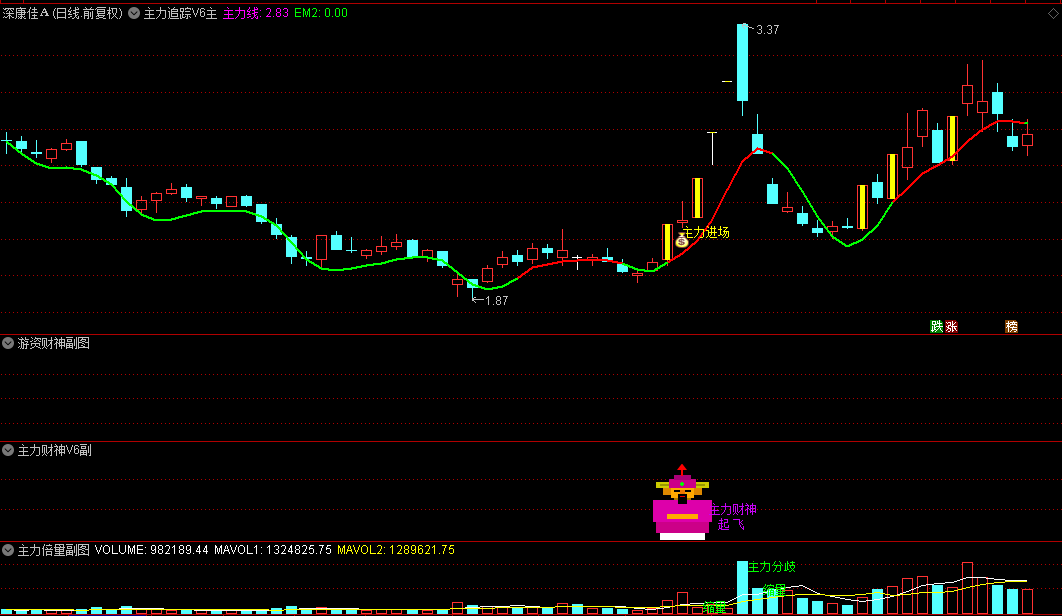
Task: Click the EM2: 0.00 value
Action: 321,13
